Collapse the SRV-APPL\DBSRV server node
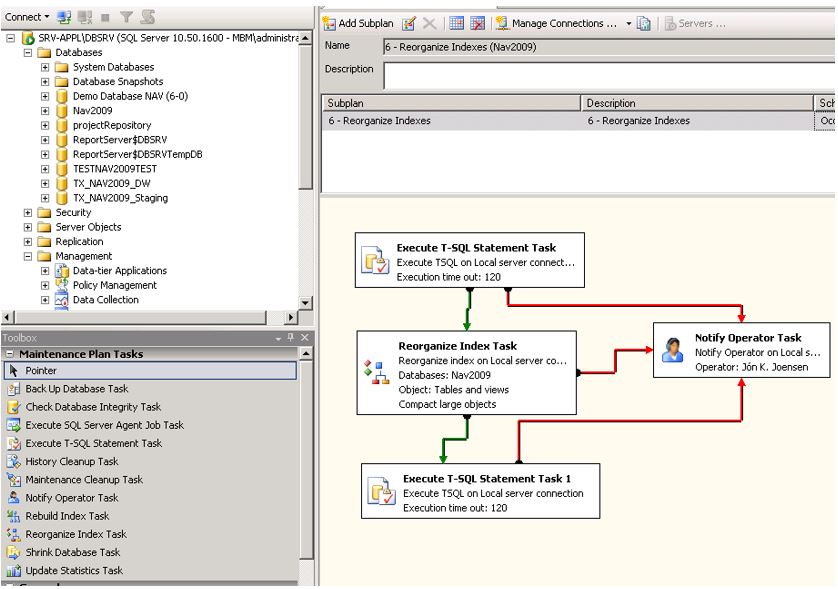This screenshot has height=589, width=838. click(11, 38)
